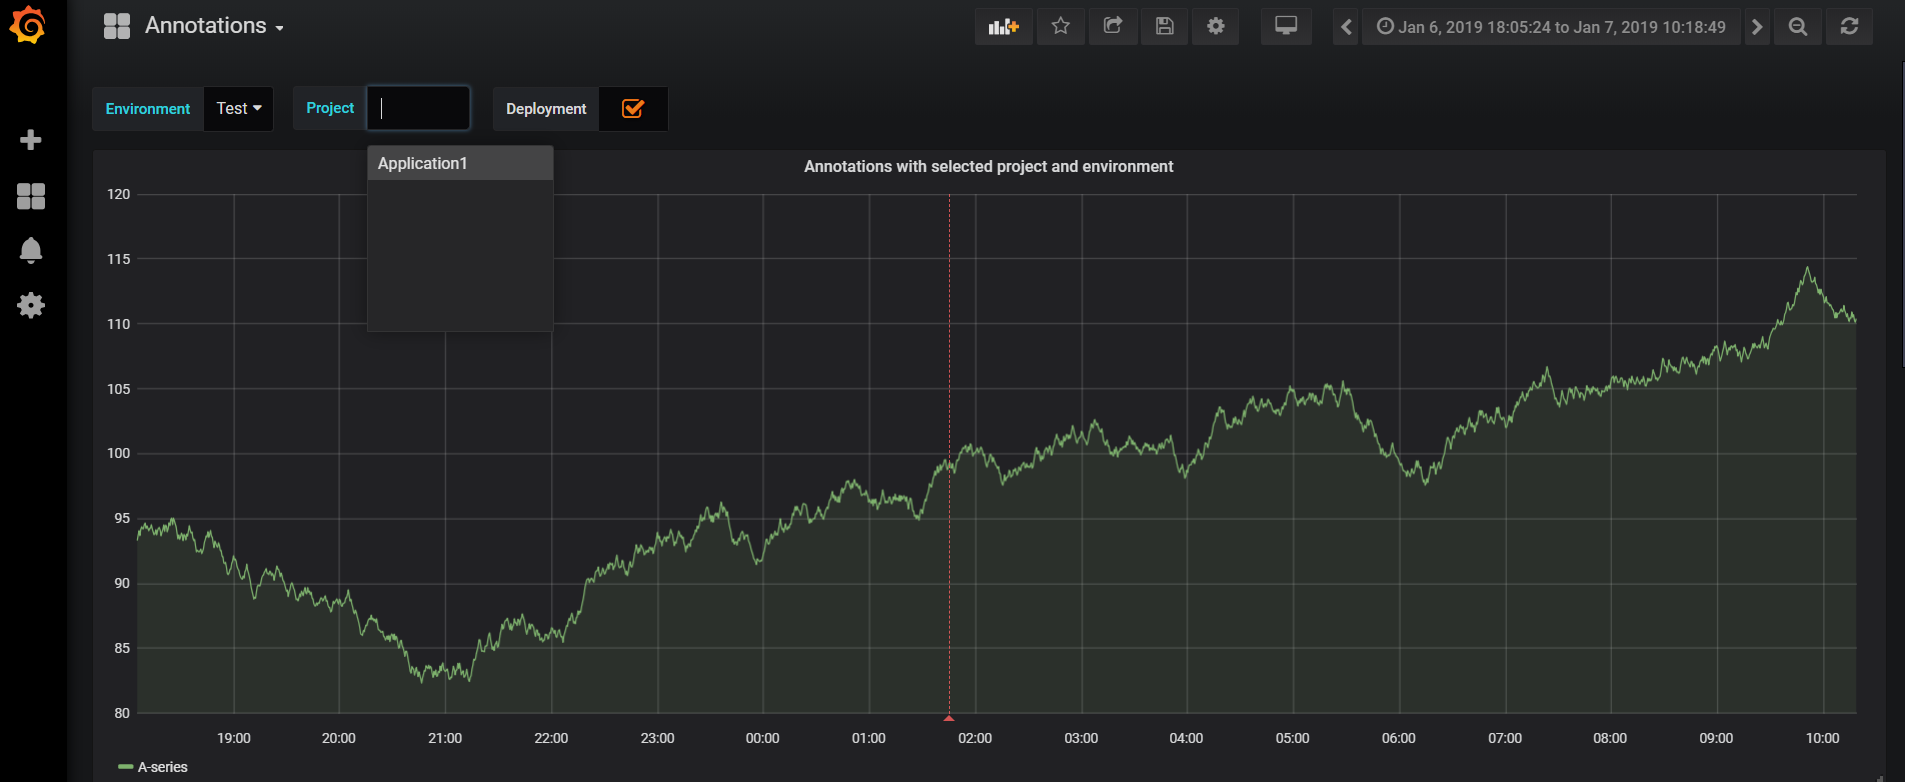Click the Project variable text input

[419, 109]
